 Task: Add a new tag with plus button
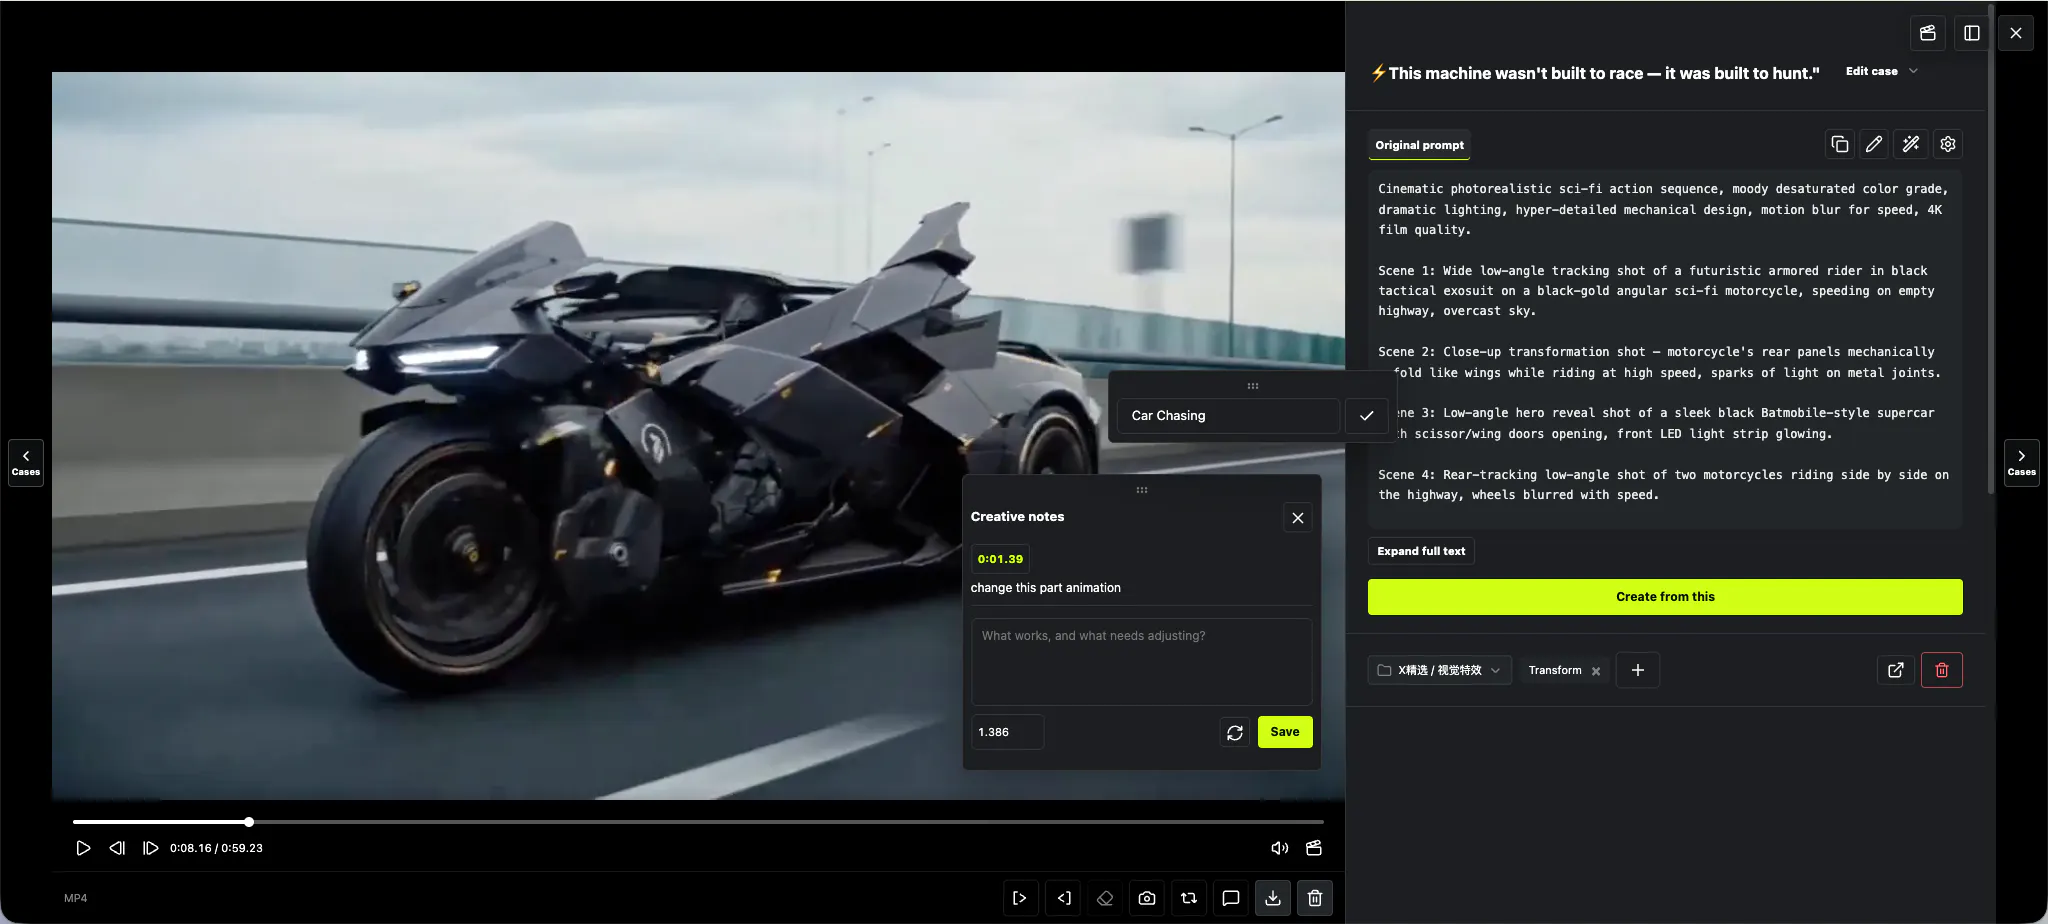coord(1638,670)
